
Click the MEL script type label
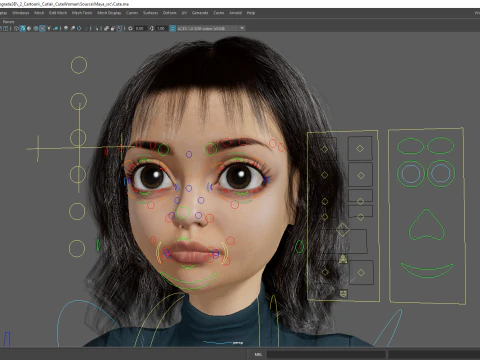[x=258, y=354]
